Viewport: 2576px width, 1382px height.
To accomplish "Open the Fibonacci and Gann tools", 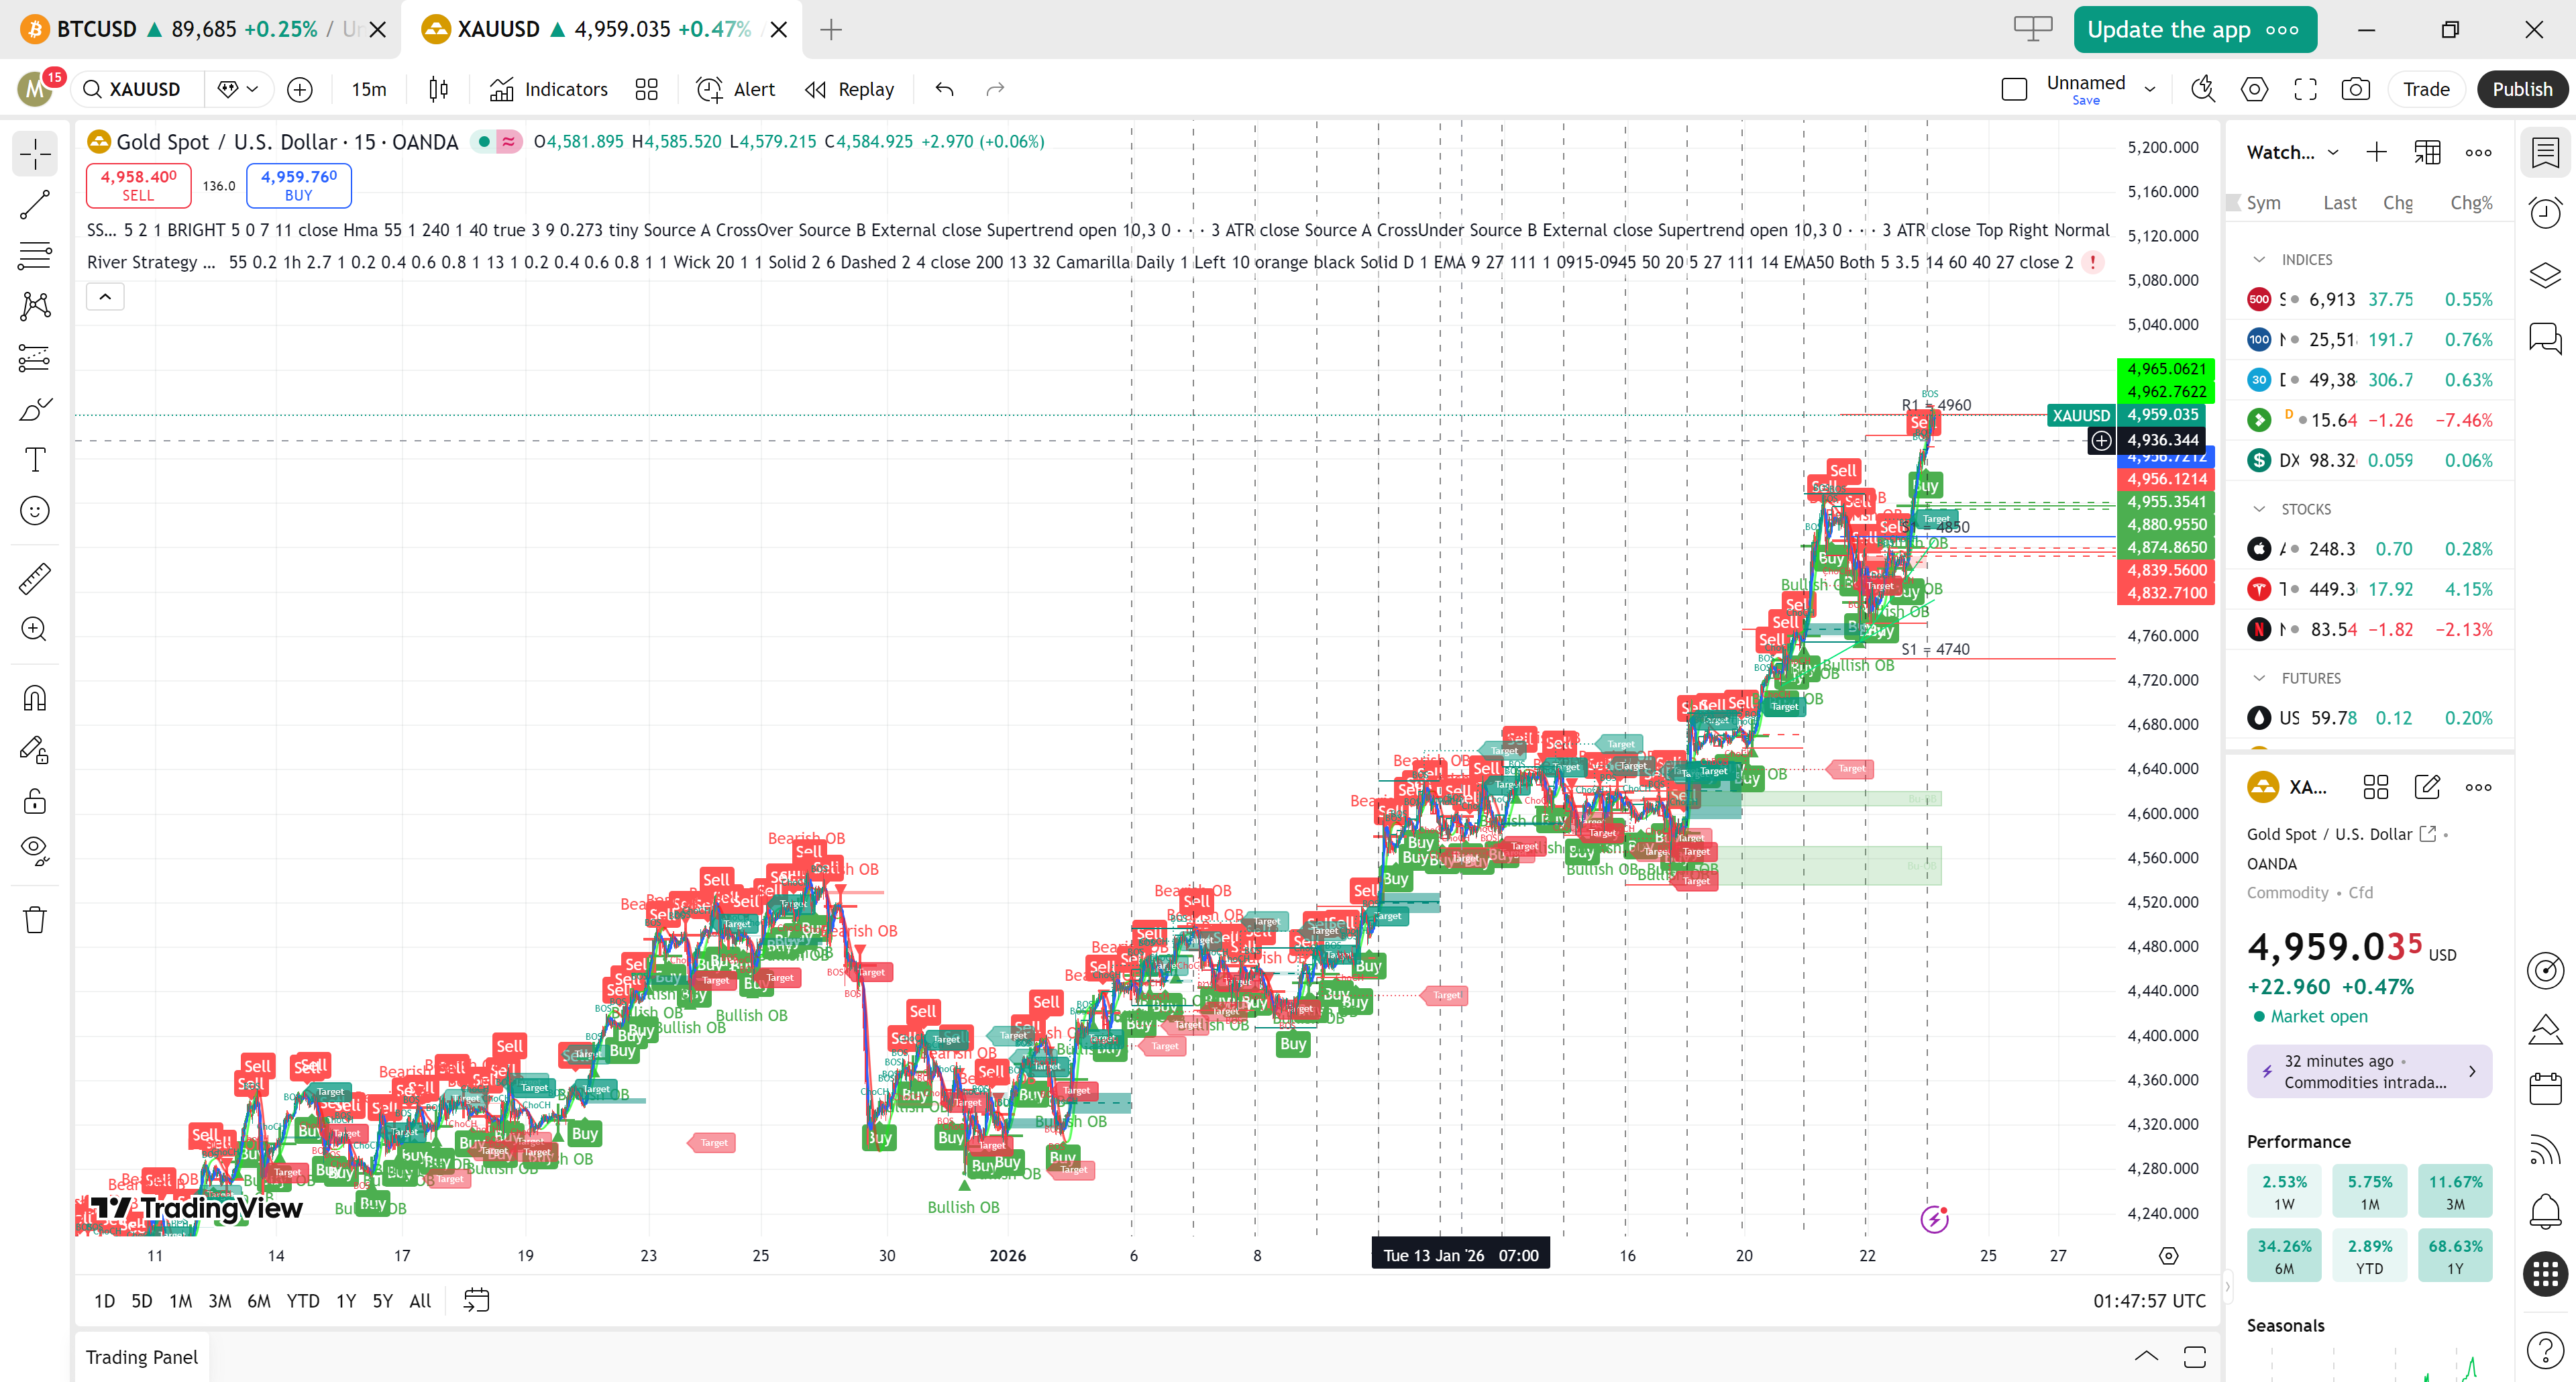I will pos(35,256).
